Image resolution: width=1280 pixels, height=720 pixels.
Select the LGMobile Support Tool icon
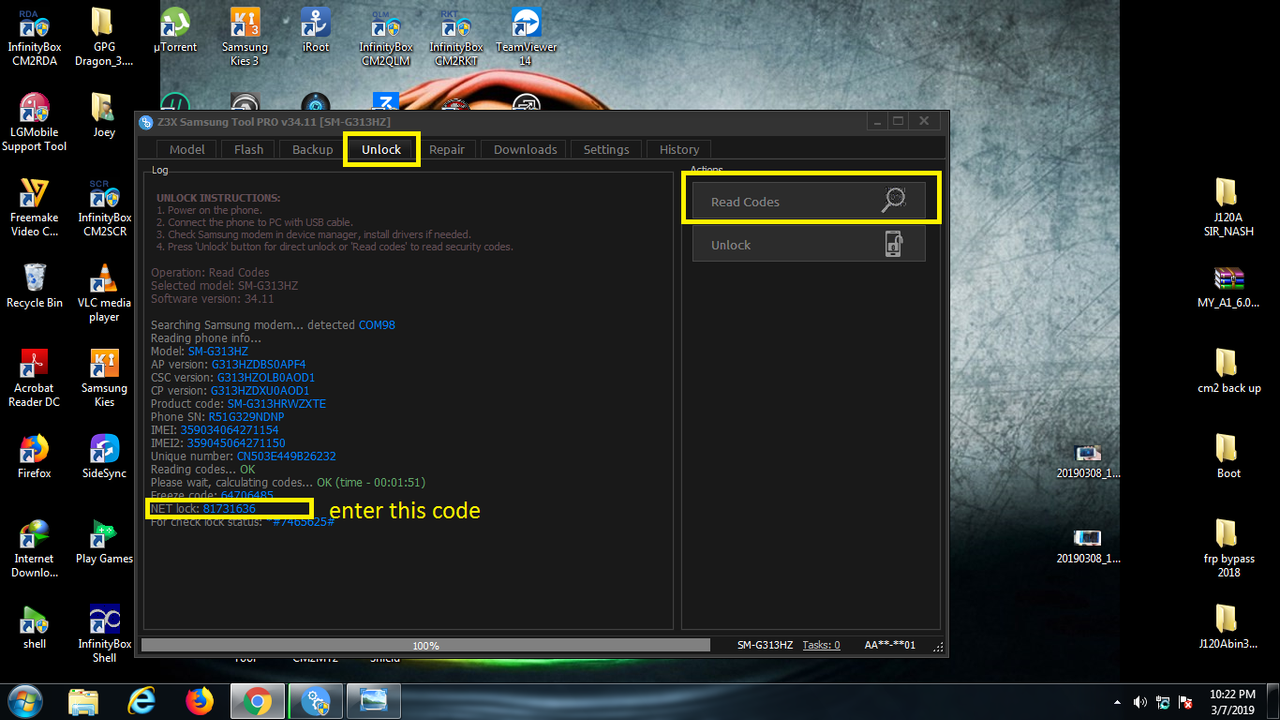coord(34,123)
